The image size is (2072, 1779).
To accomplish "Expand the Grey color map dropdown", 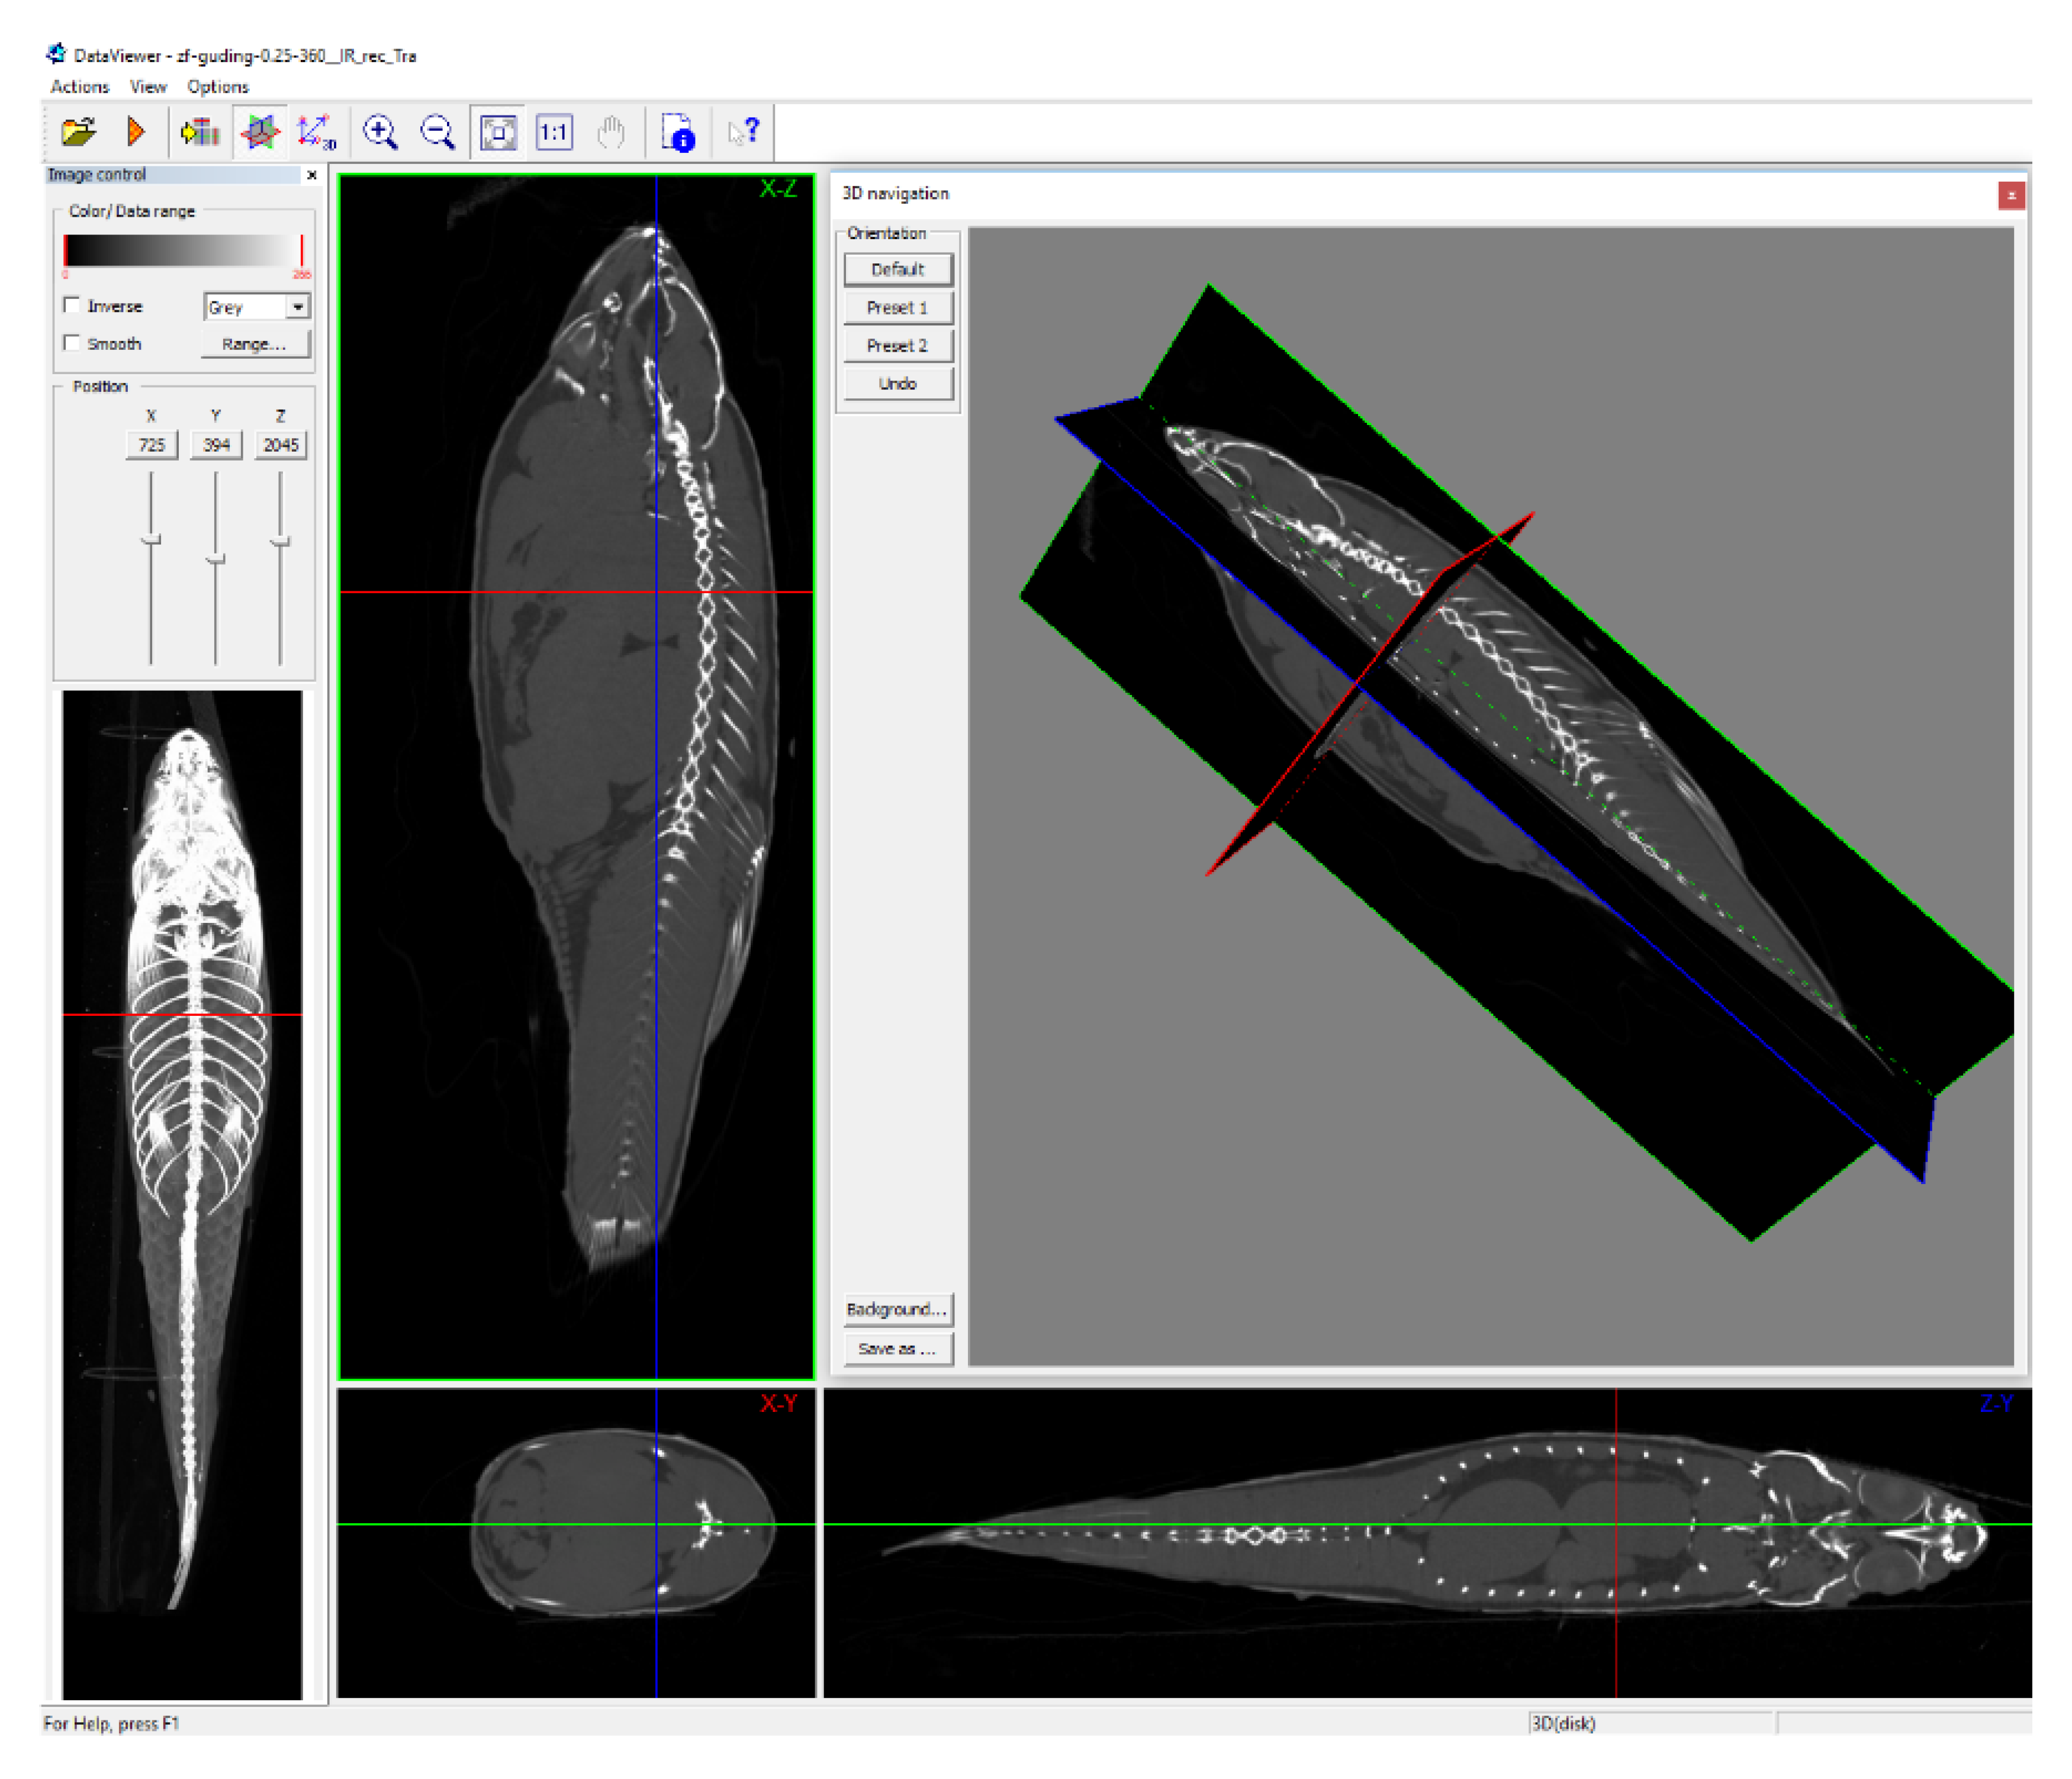I will click(x=297, y=307).
